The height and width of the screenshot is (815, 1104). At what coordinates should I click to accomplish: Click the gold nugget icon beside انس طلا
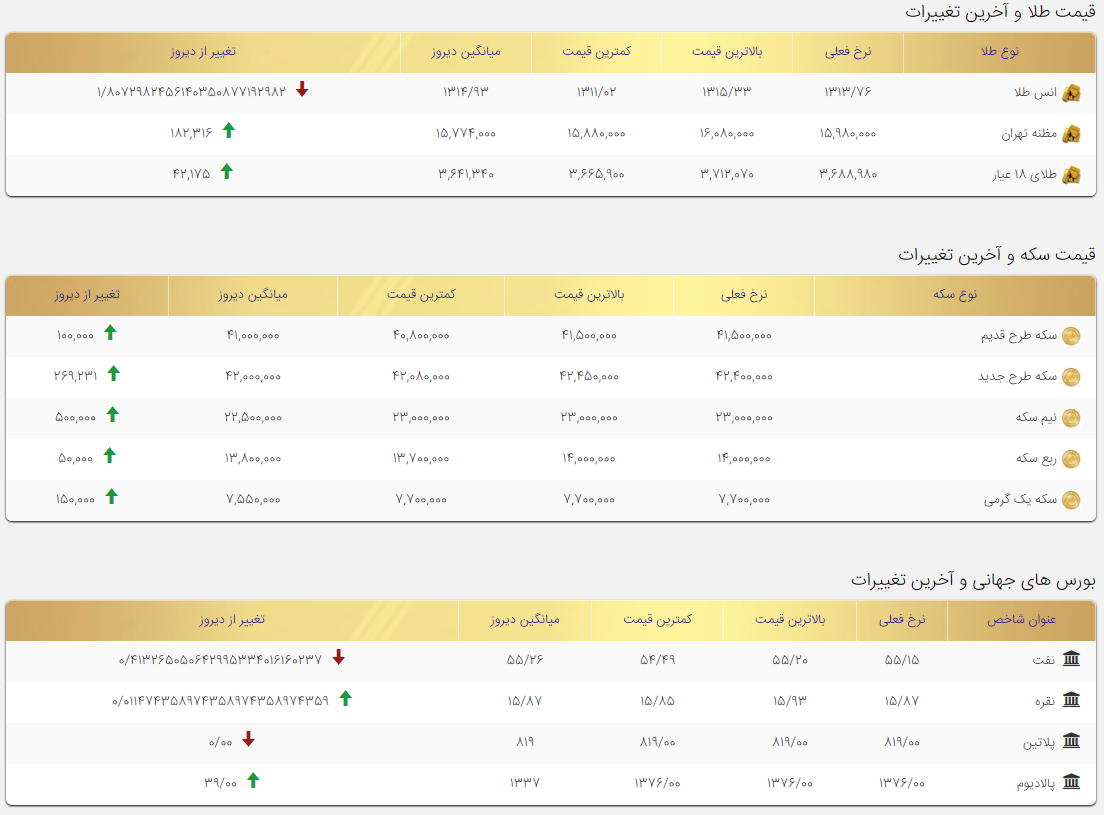[1071, 93]
